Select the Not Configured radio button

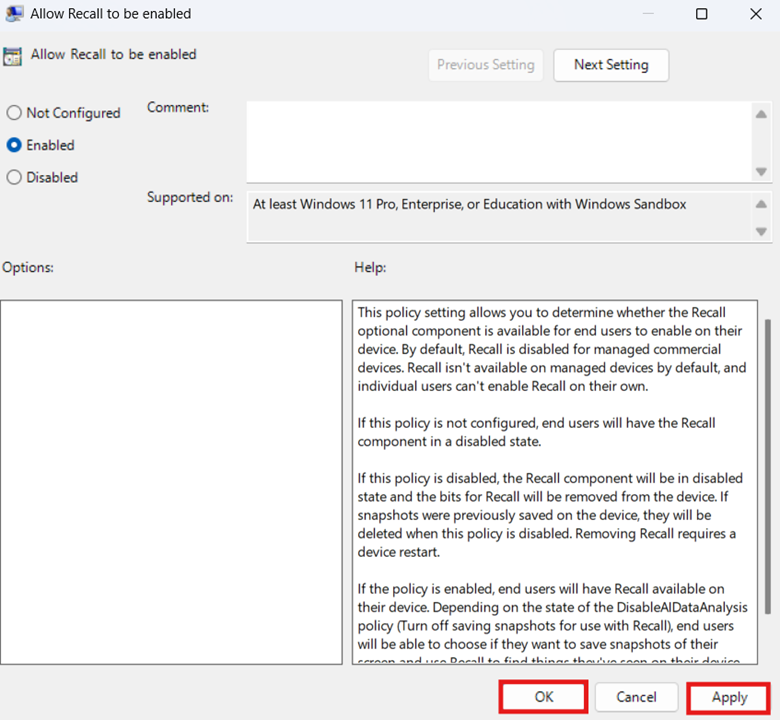coord(15,113)
